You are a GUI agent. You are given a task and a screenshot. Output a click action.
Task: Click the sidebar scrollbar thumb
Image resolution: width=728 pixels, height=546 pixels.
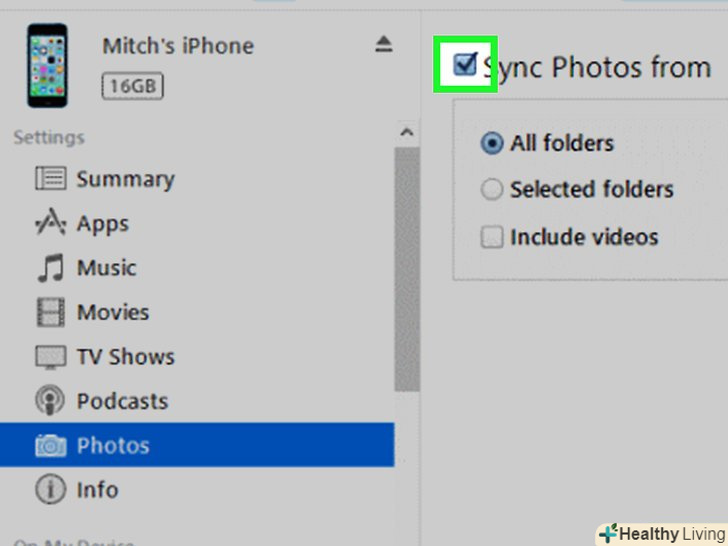[x=407, y=269]
